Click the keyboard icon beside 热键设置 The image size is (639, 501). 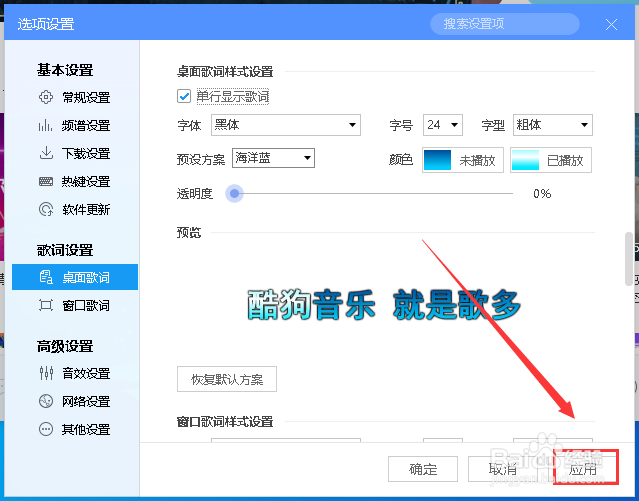[46, 181]
